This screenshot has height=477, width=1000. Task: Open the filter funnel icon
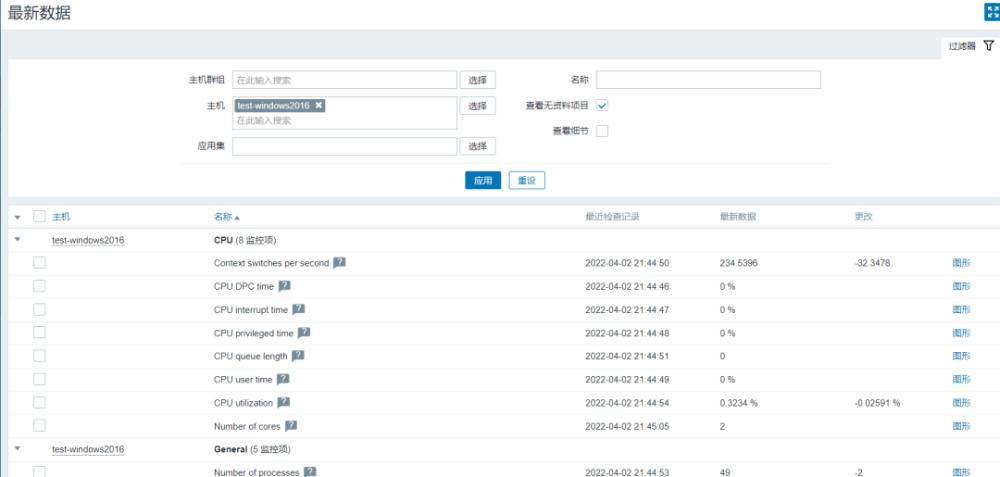click(989, 46)
